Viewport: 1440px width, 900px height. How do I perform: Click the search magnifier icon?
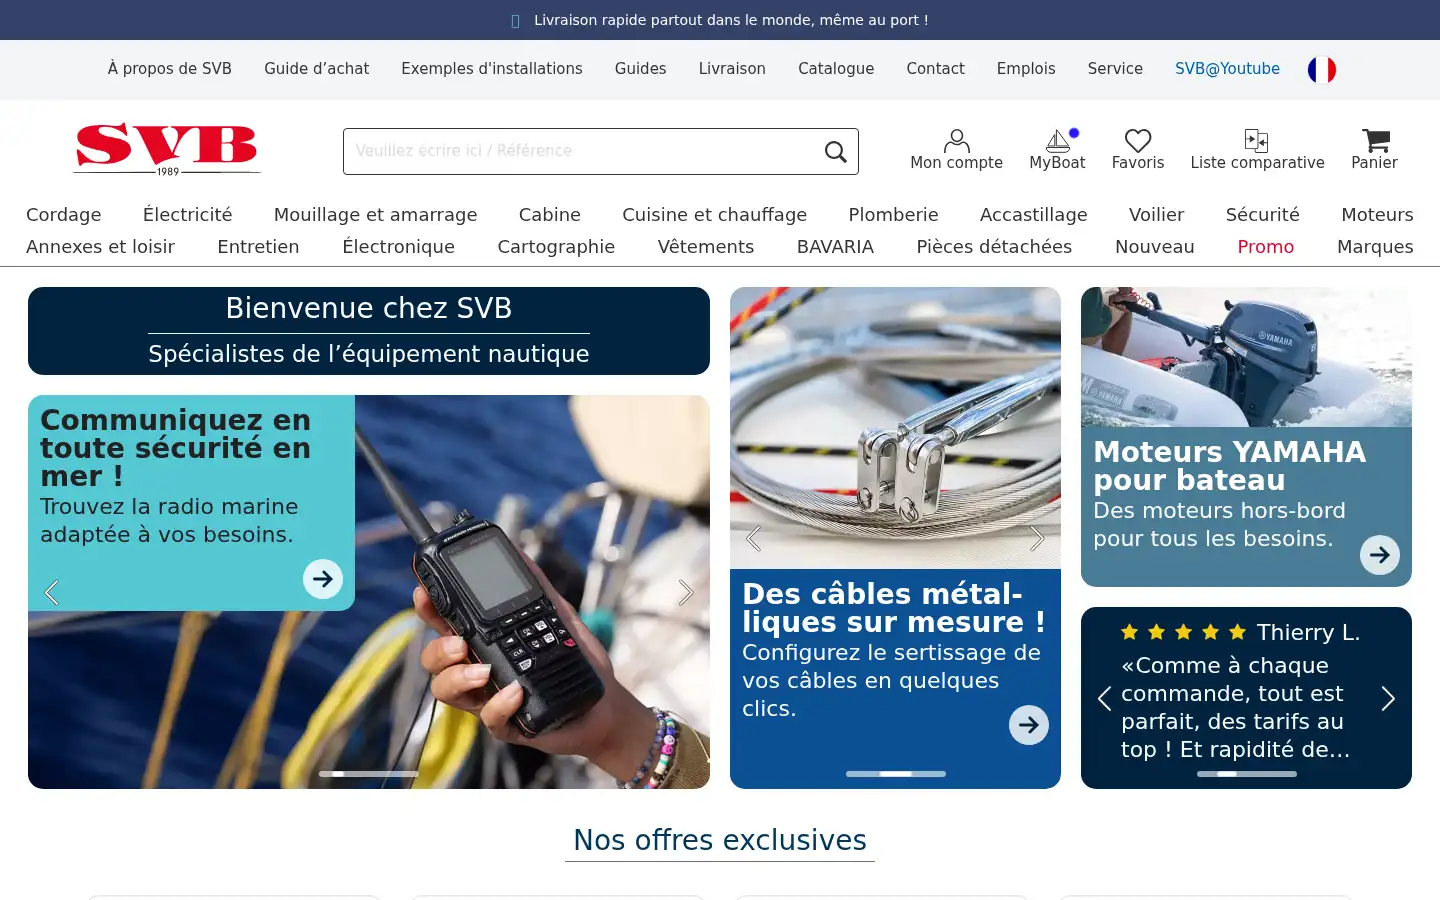coord(835,151)
